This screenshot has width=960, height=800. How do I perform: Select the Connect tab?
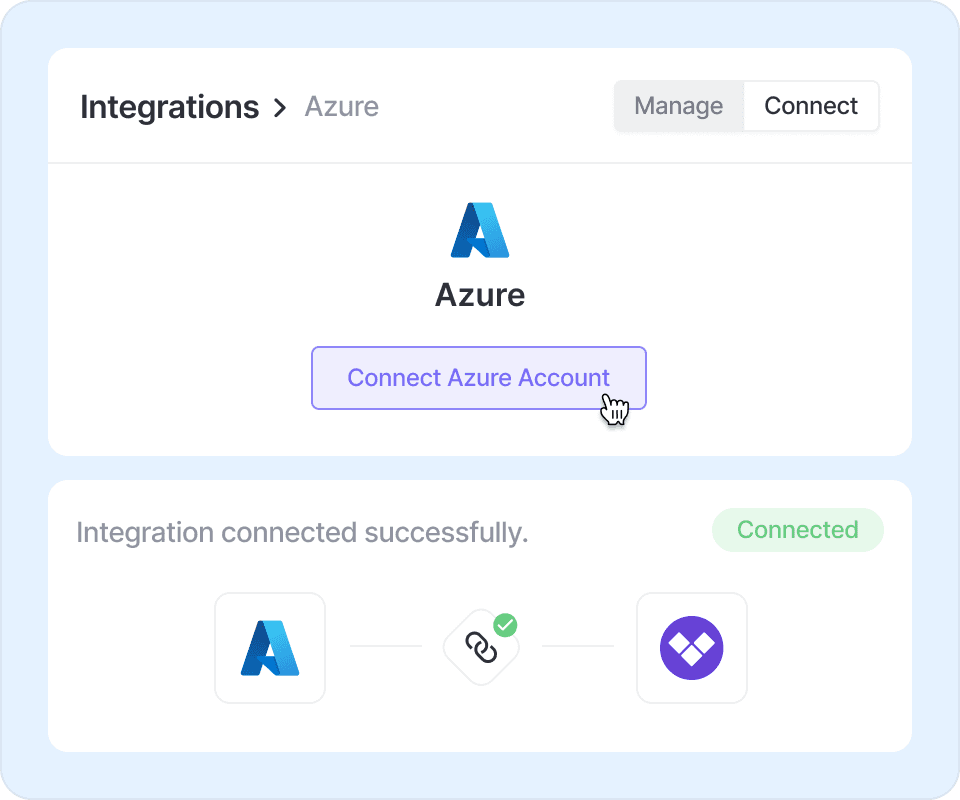pos(811,106)
